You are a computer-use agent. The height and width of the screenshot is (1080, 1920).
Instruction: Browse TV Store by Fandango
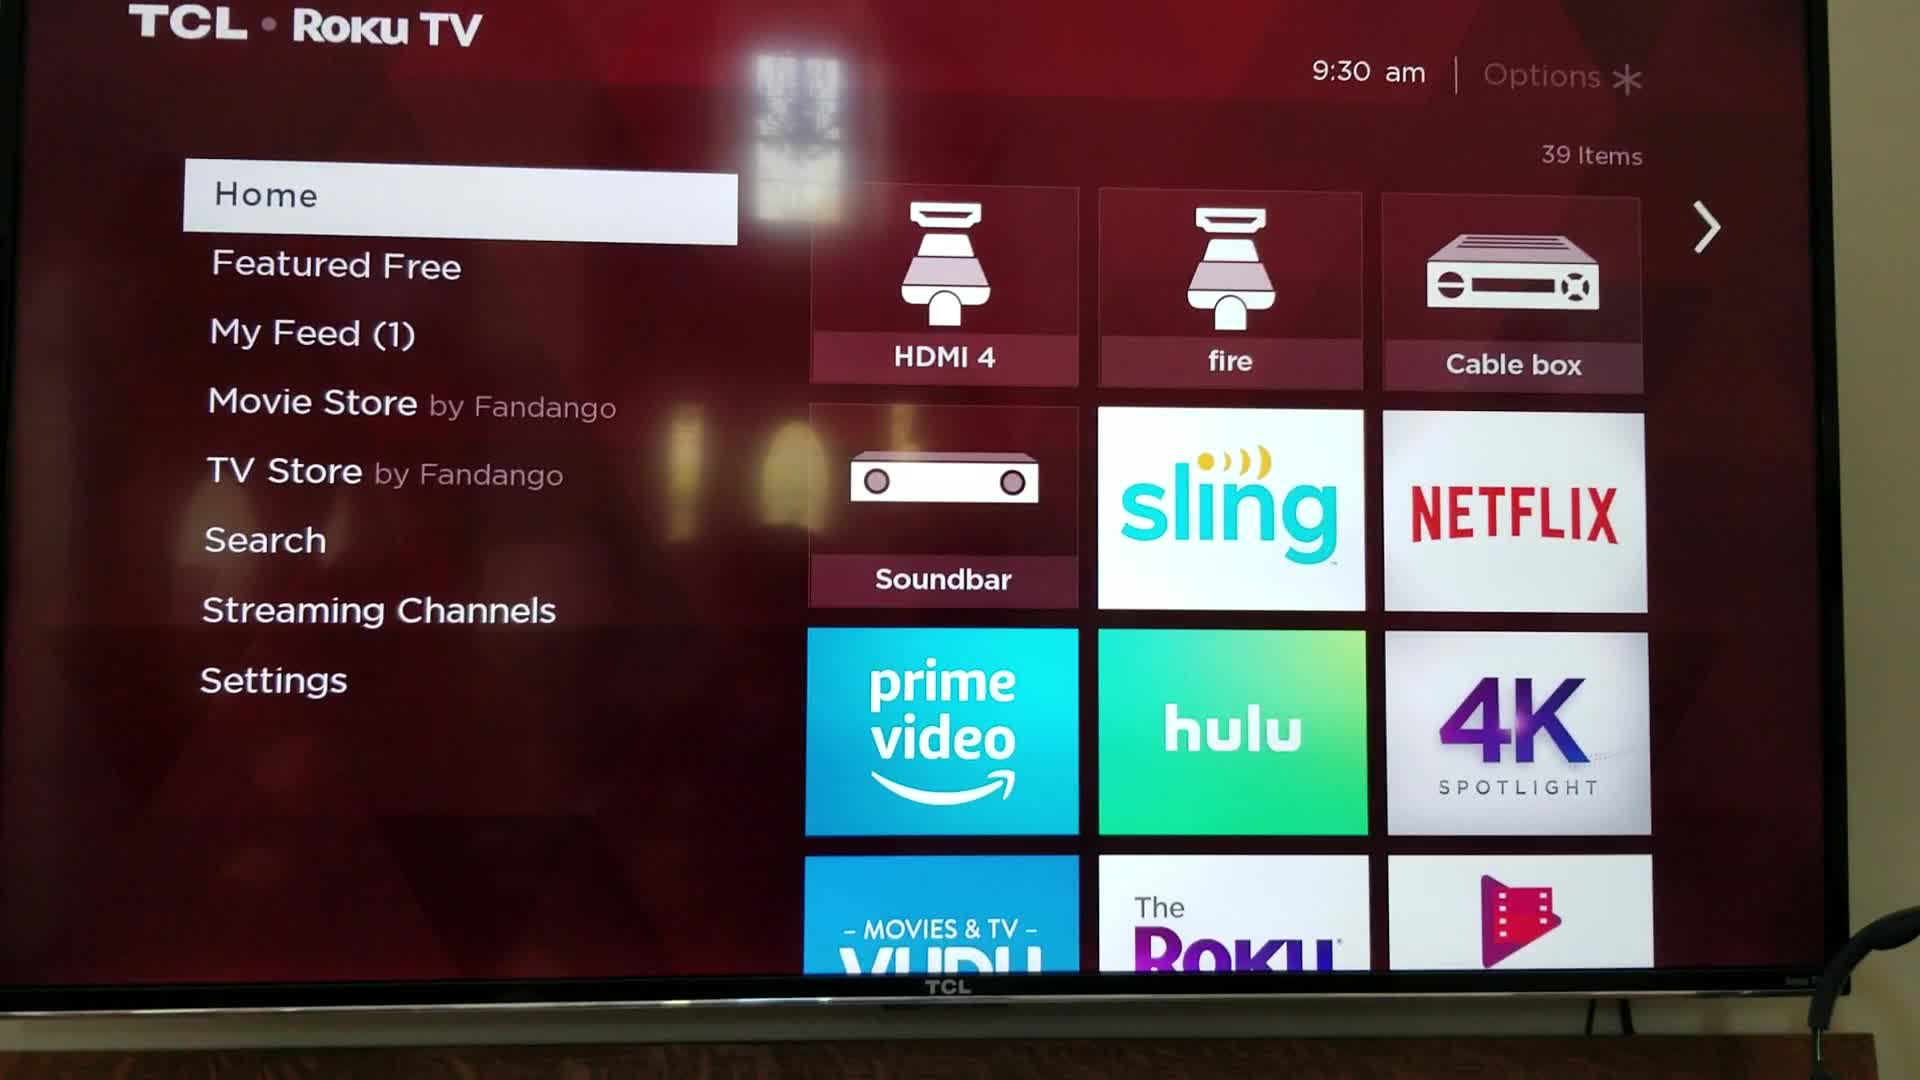pyautogui.click(x=385, y=472)
